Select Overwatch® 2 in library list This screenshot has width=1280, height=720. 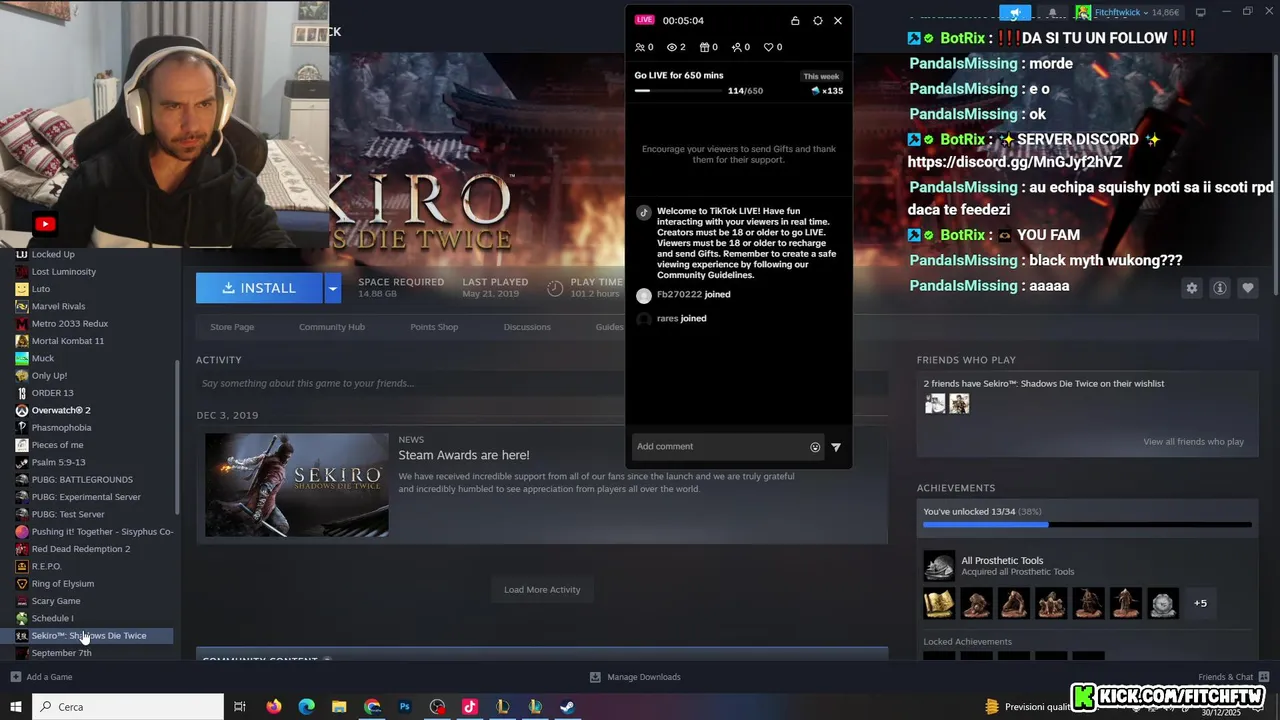click(x=60, y=410)
